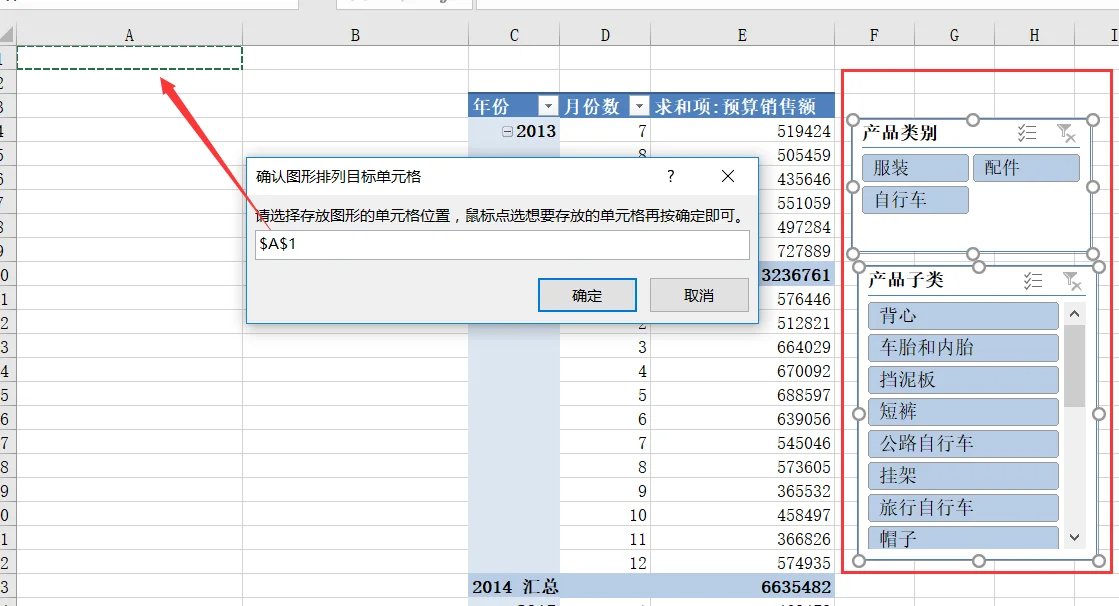
Task: Open the 月份数 filter dropdown
Action: pyautogui.click(x=639, y=106)
